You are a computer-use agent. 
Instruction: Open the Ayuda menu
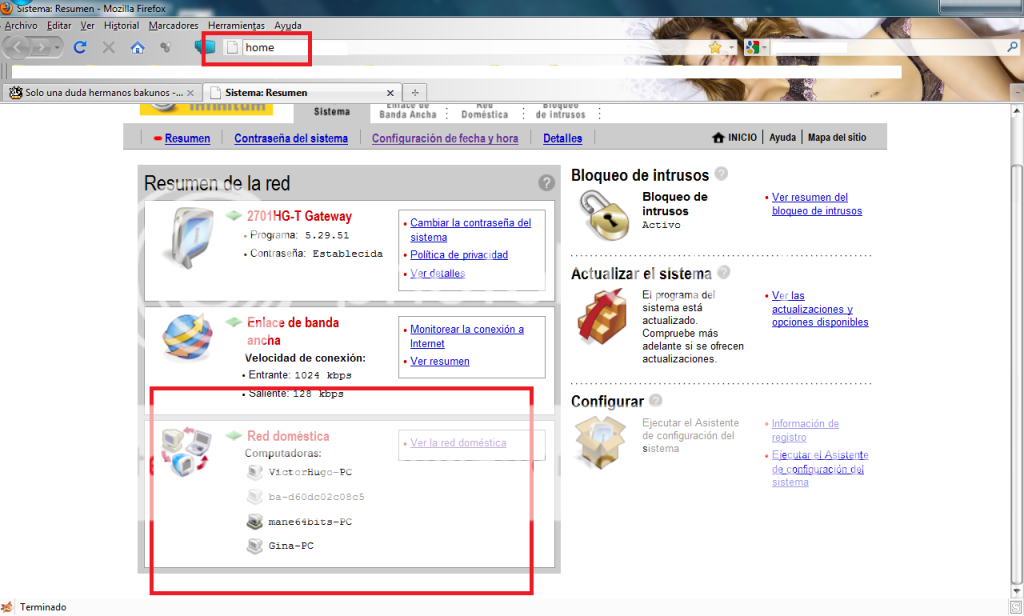coord(287,25)
